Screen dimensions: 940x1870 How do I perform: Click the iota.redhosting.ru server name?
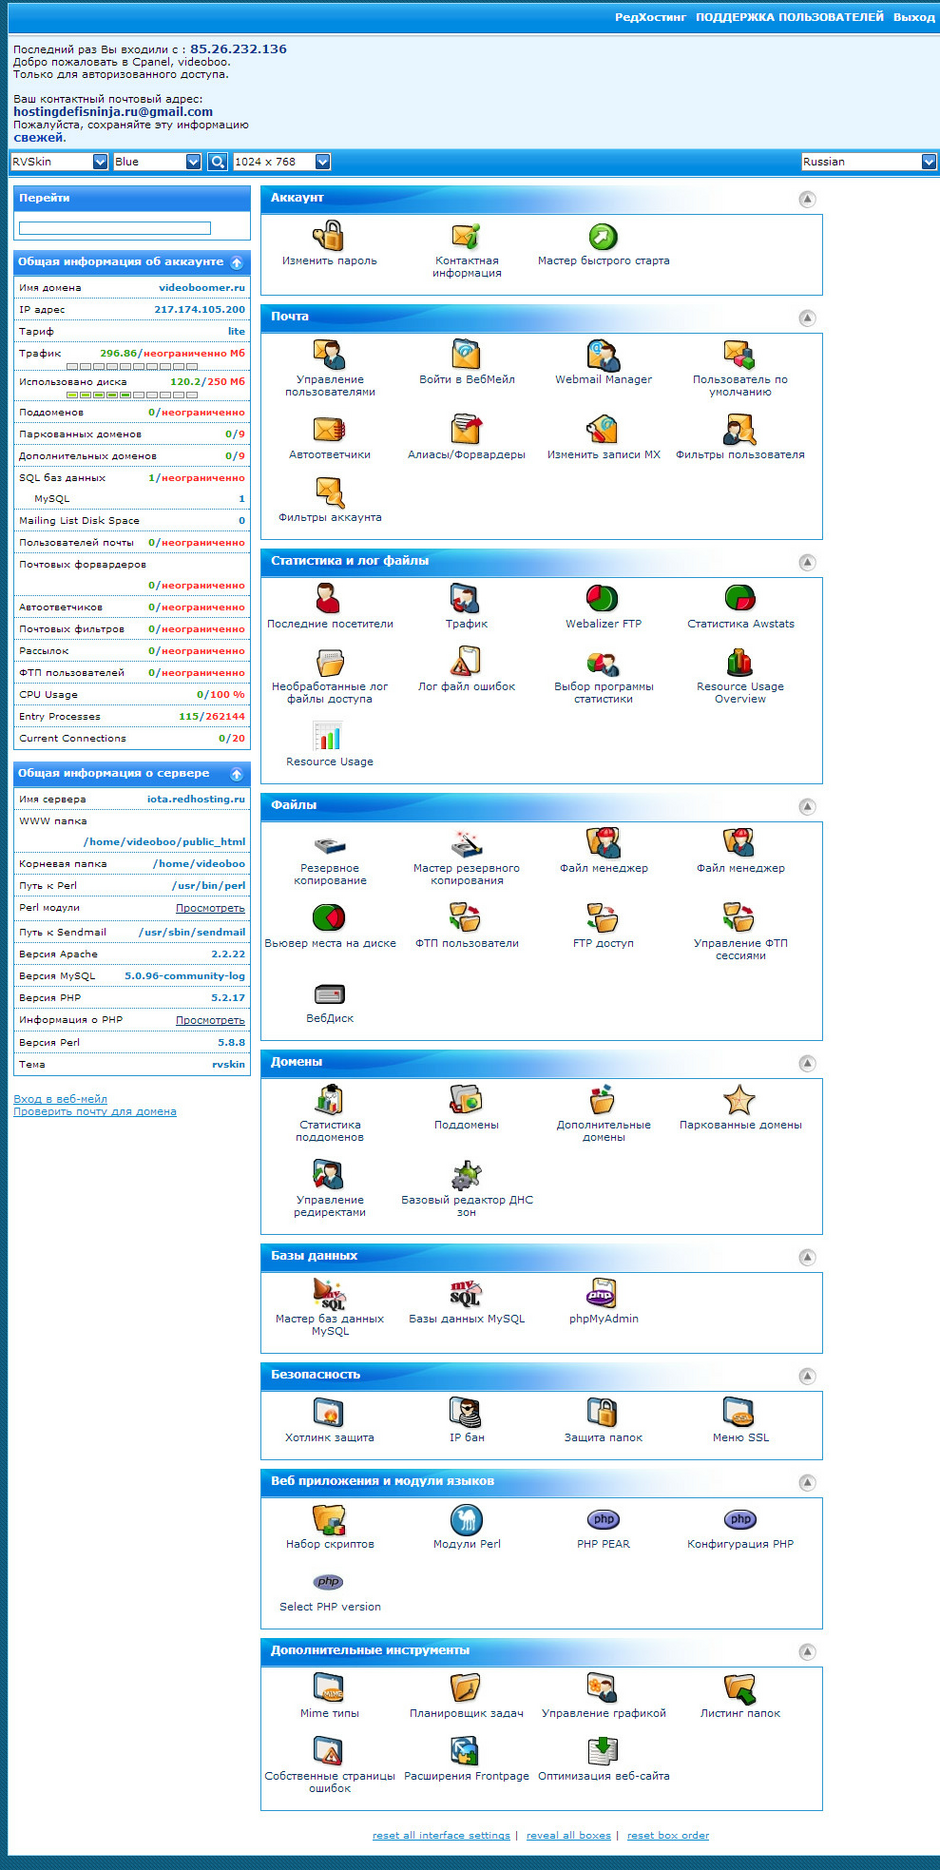tap(196, 799)
